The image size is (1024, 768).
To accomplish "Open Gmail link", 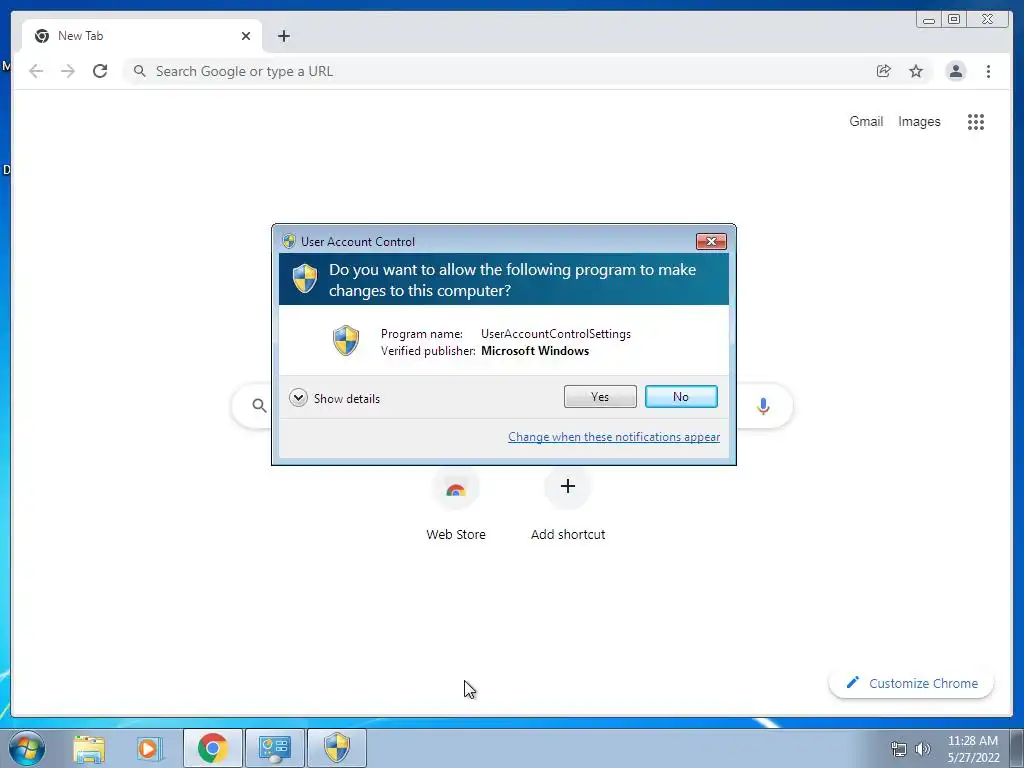I will point(866,121).
